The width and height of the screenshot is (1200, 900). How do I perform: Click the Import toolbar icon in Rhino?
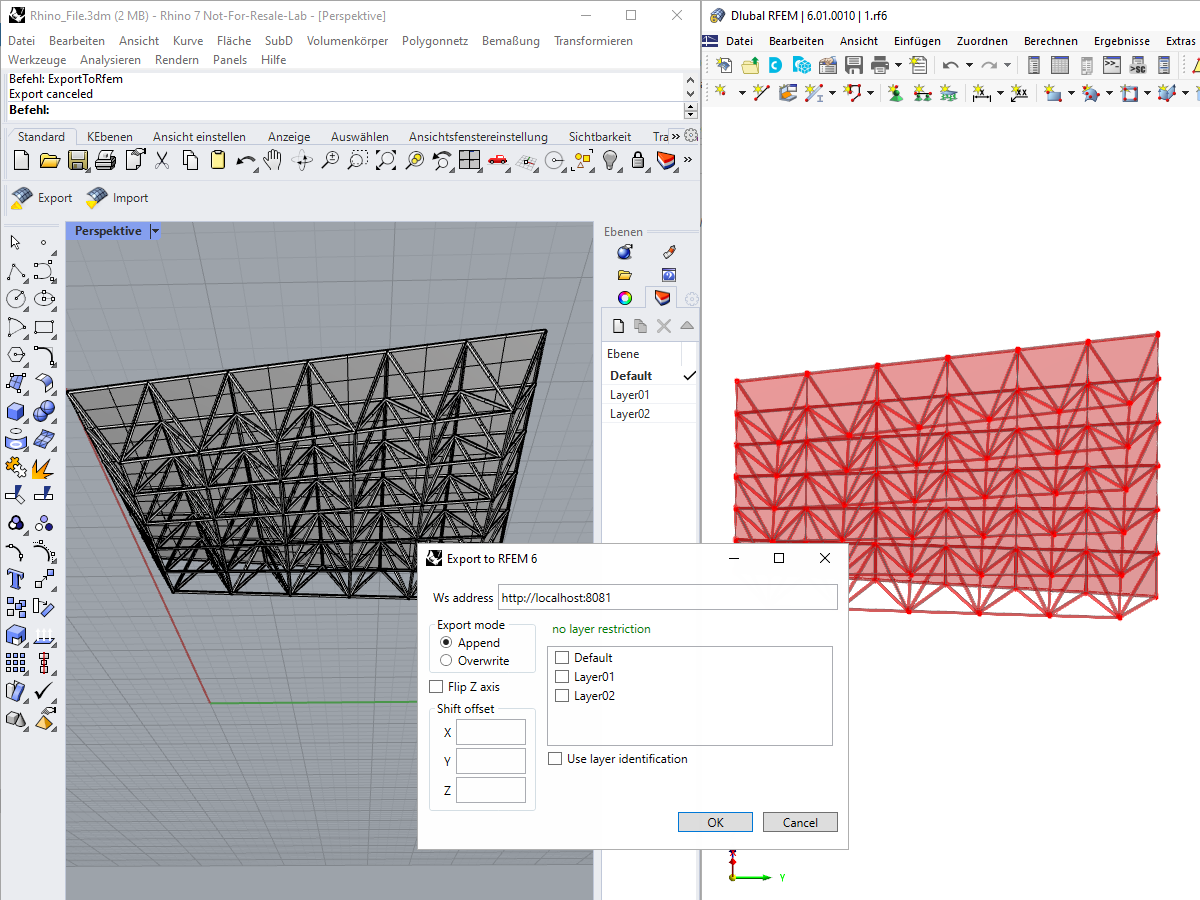pos(117,198)
